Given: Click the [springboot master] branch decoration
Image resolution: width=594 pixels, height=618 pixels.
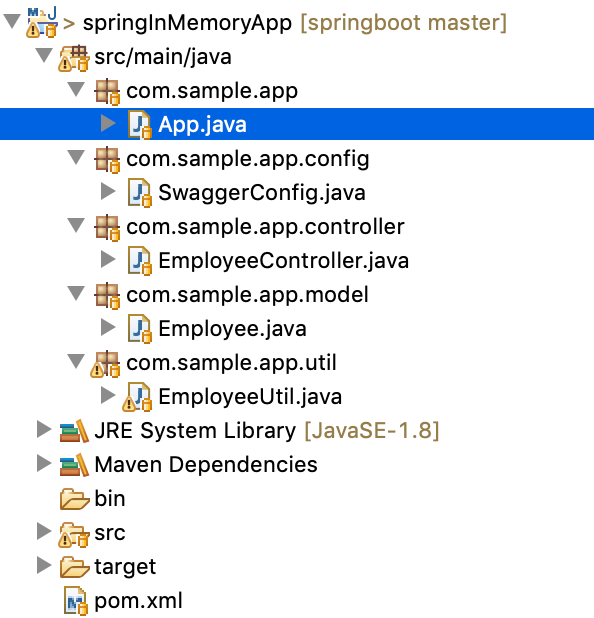Looking at the screenshot, I should [x=404, y=23].
